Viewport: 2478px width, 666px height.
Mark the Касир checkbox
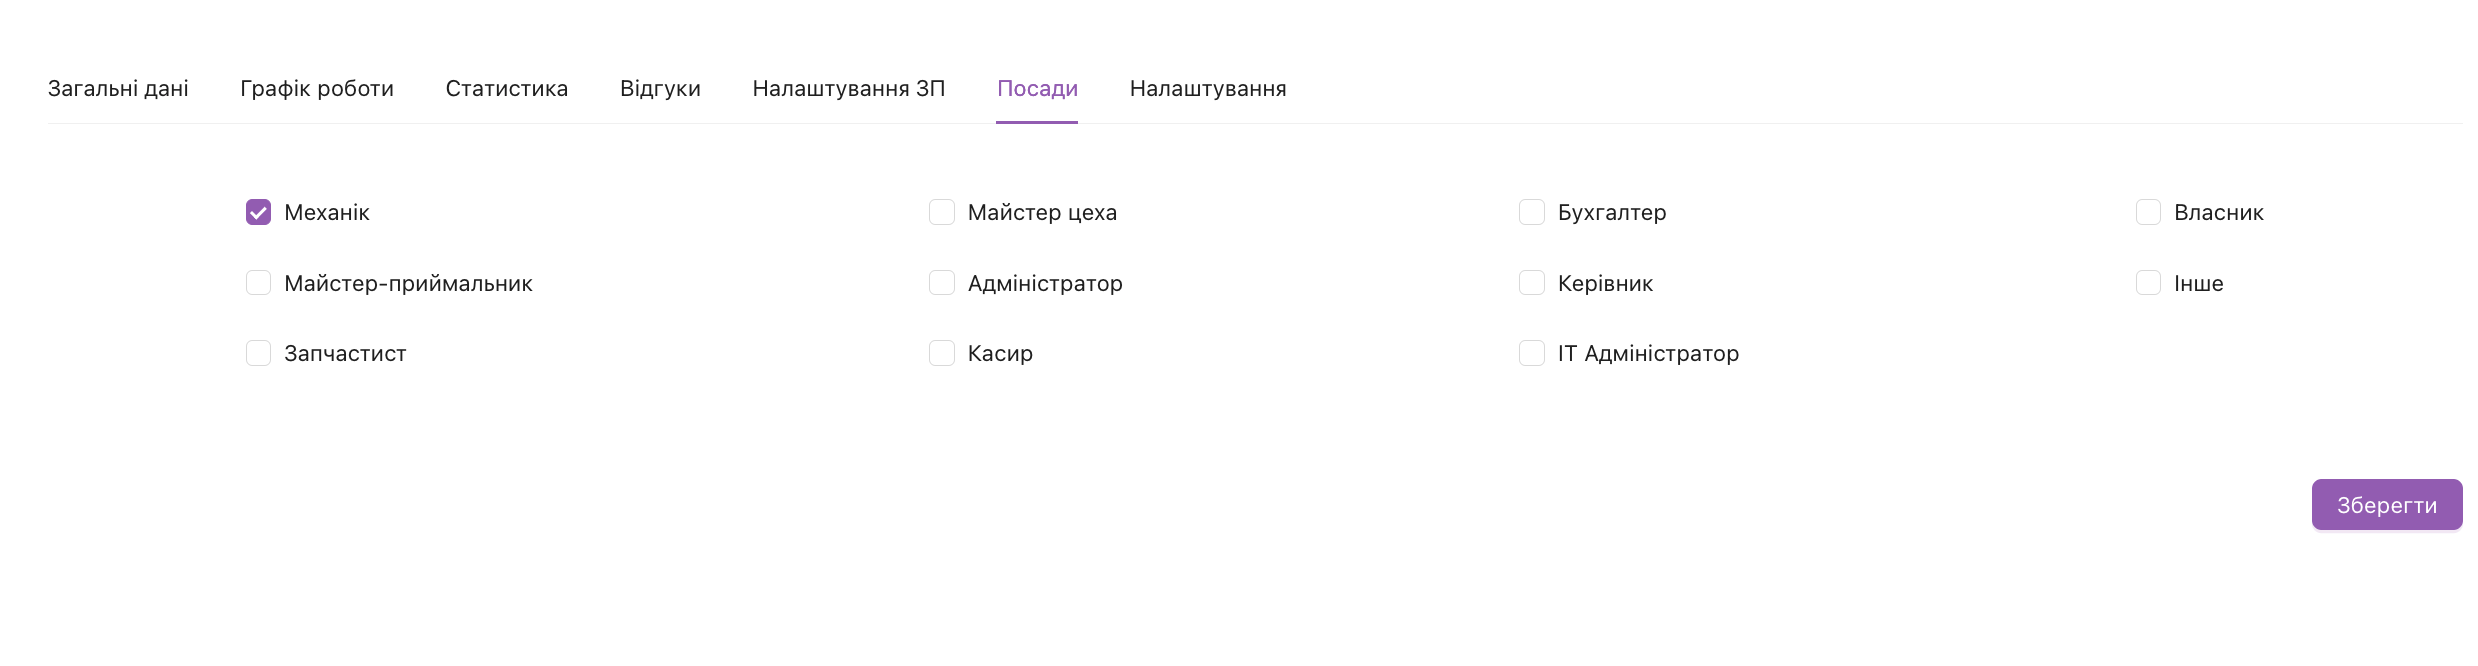942,353
